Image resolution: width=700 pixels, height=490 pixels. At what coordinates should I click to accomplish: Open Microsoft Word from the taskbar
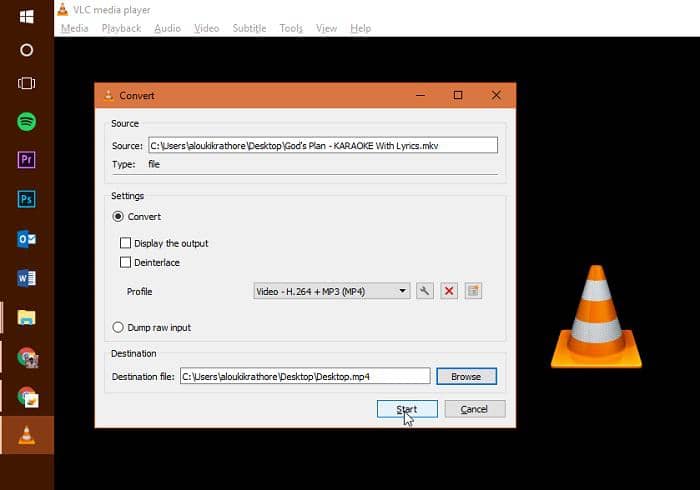click(x=27, y=277)
